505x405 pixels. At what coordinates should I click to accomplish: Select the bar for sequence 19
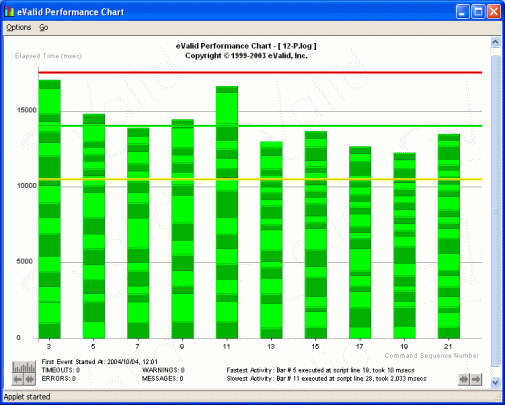pyautogui.click(x=404, y=245)
